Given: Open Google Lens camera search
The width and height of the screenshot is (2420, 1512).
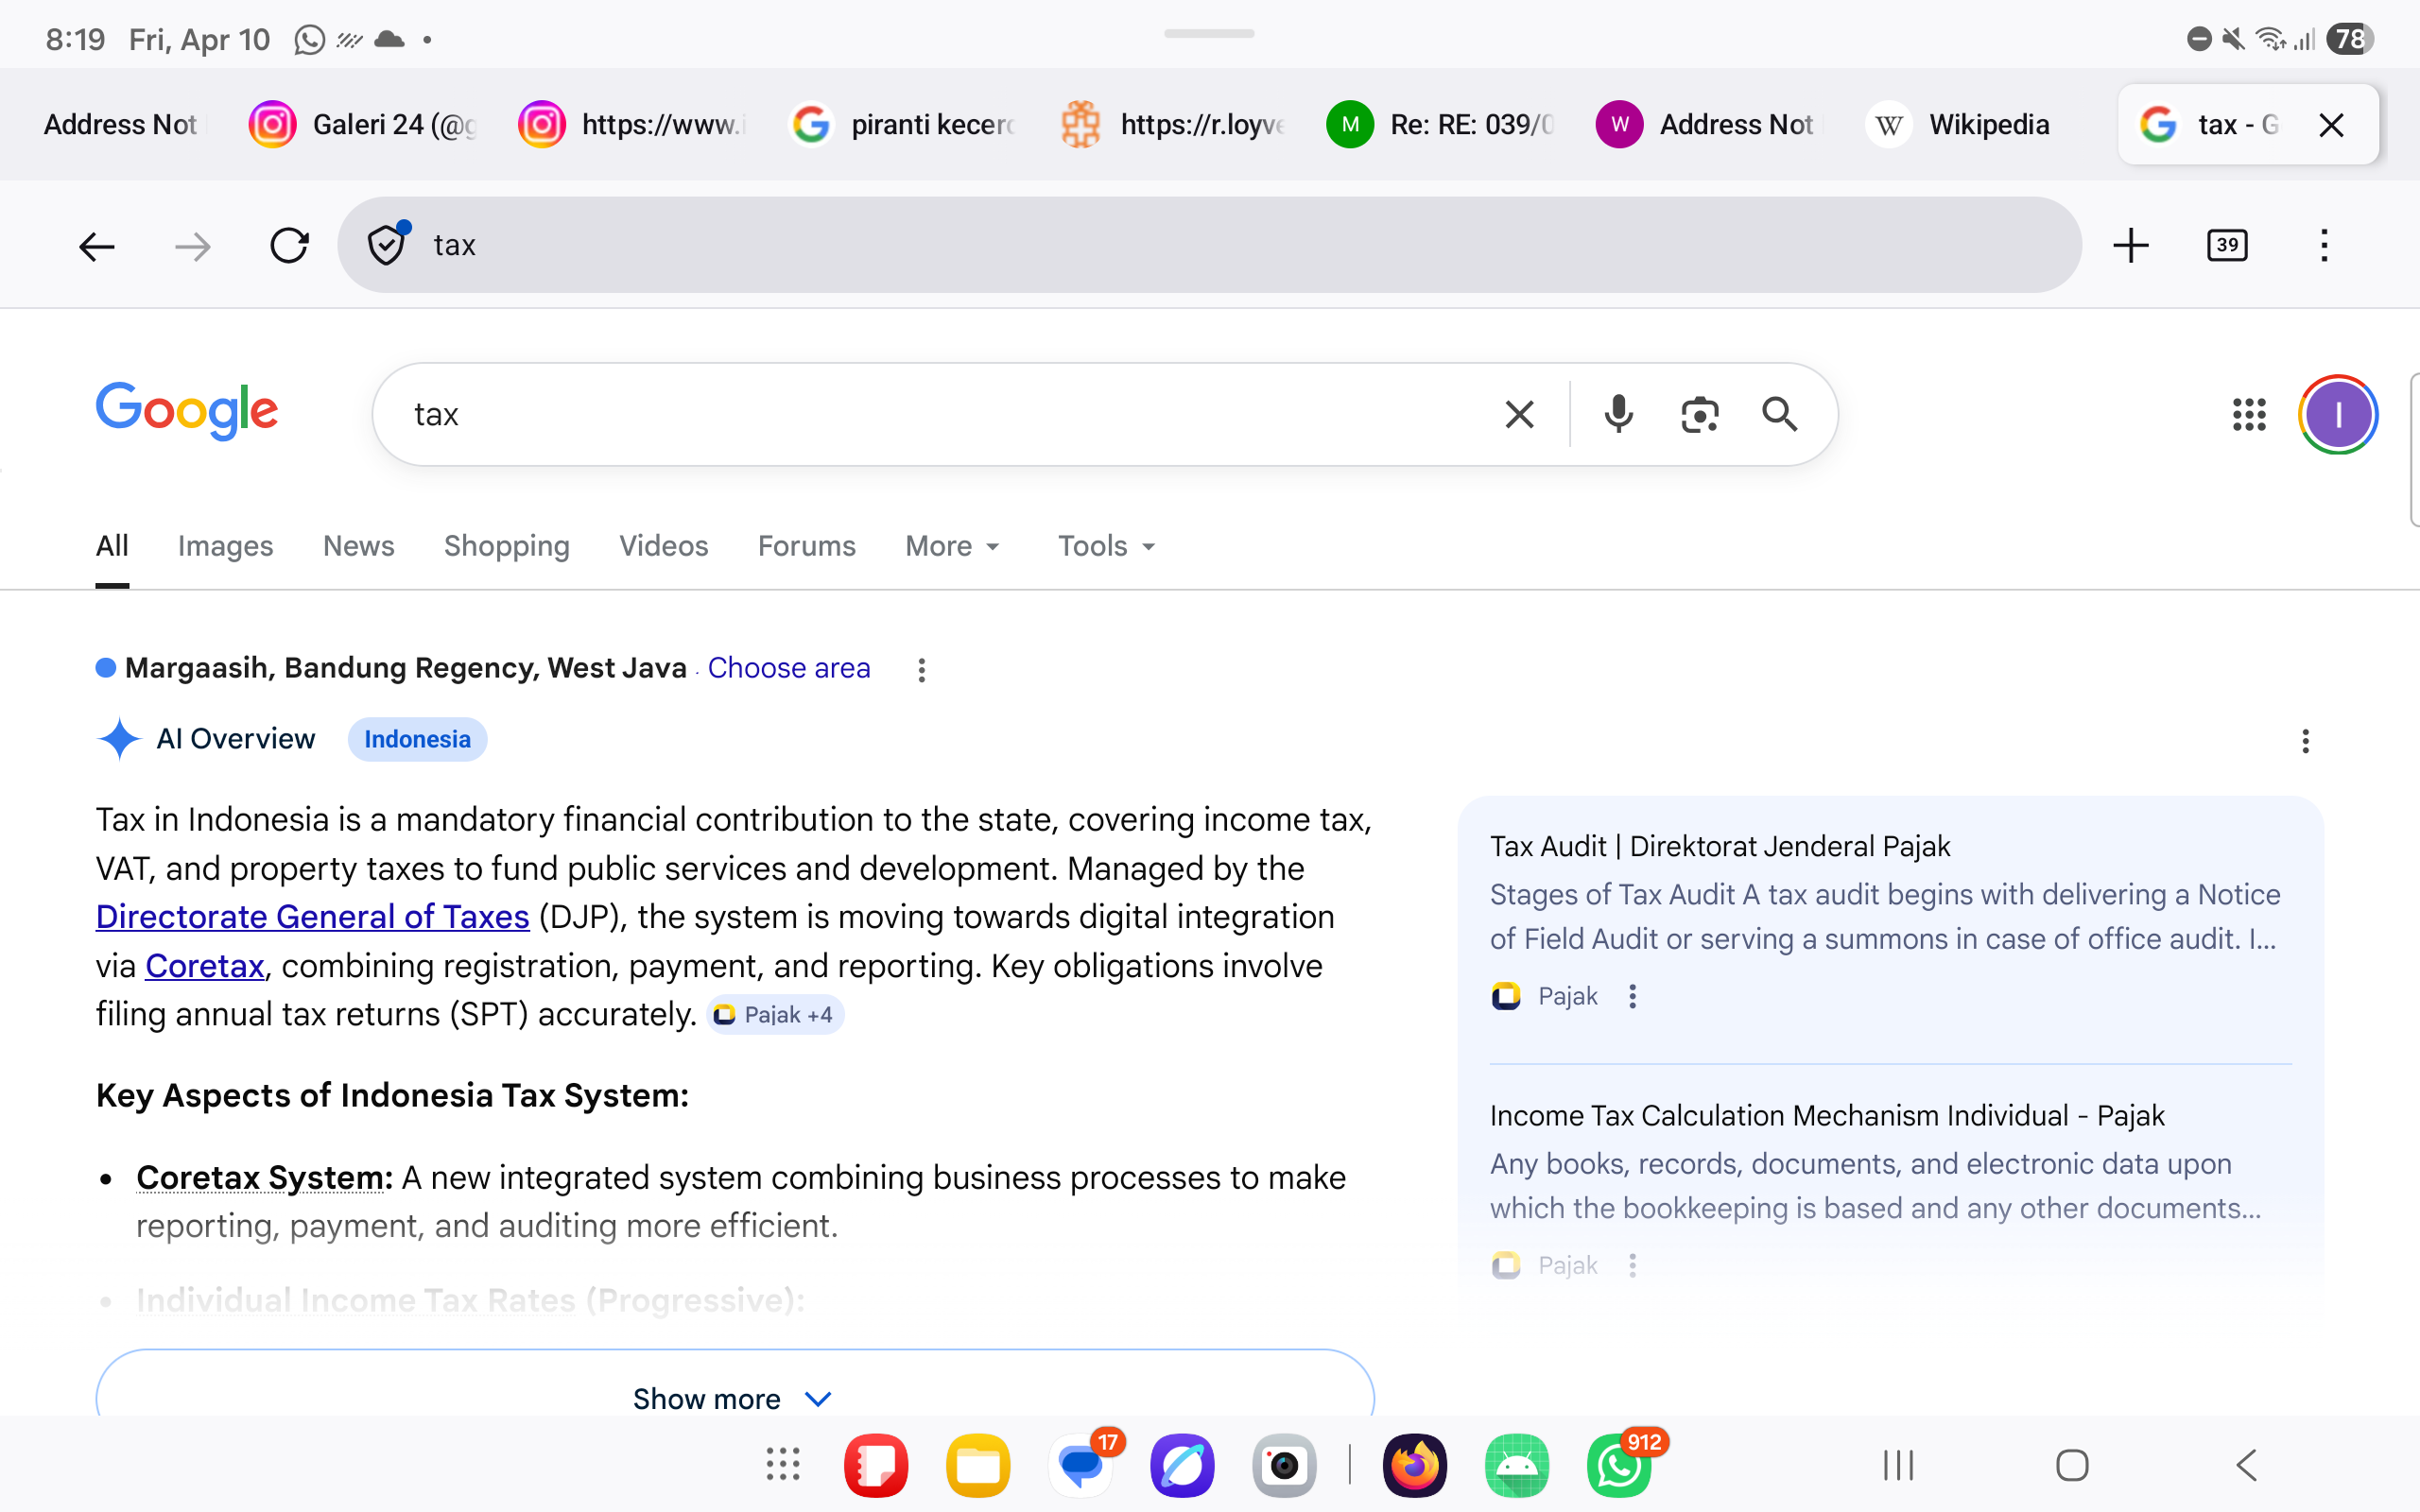Looking at the screenshot, I should click(x=1699, y=413).
